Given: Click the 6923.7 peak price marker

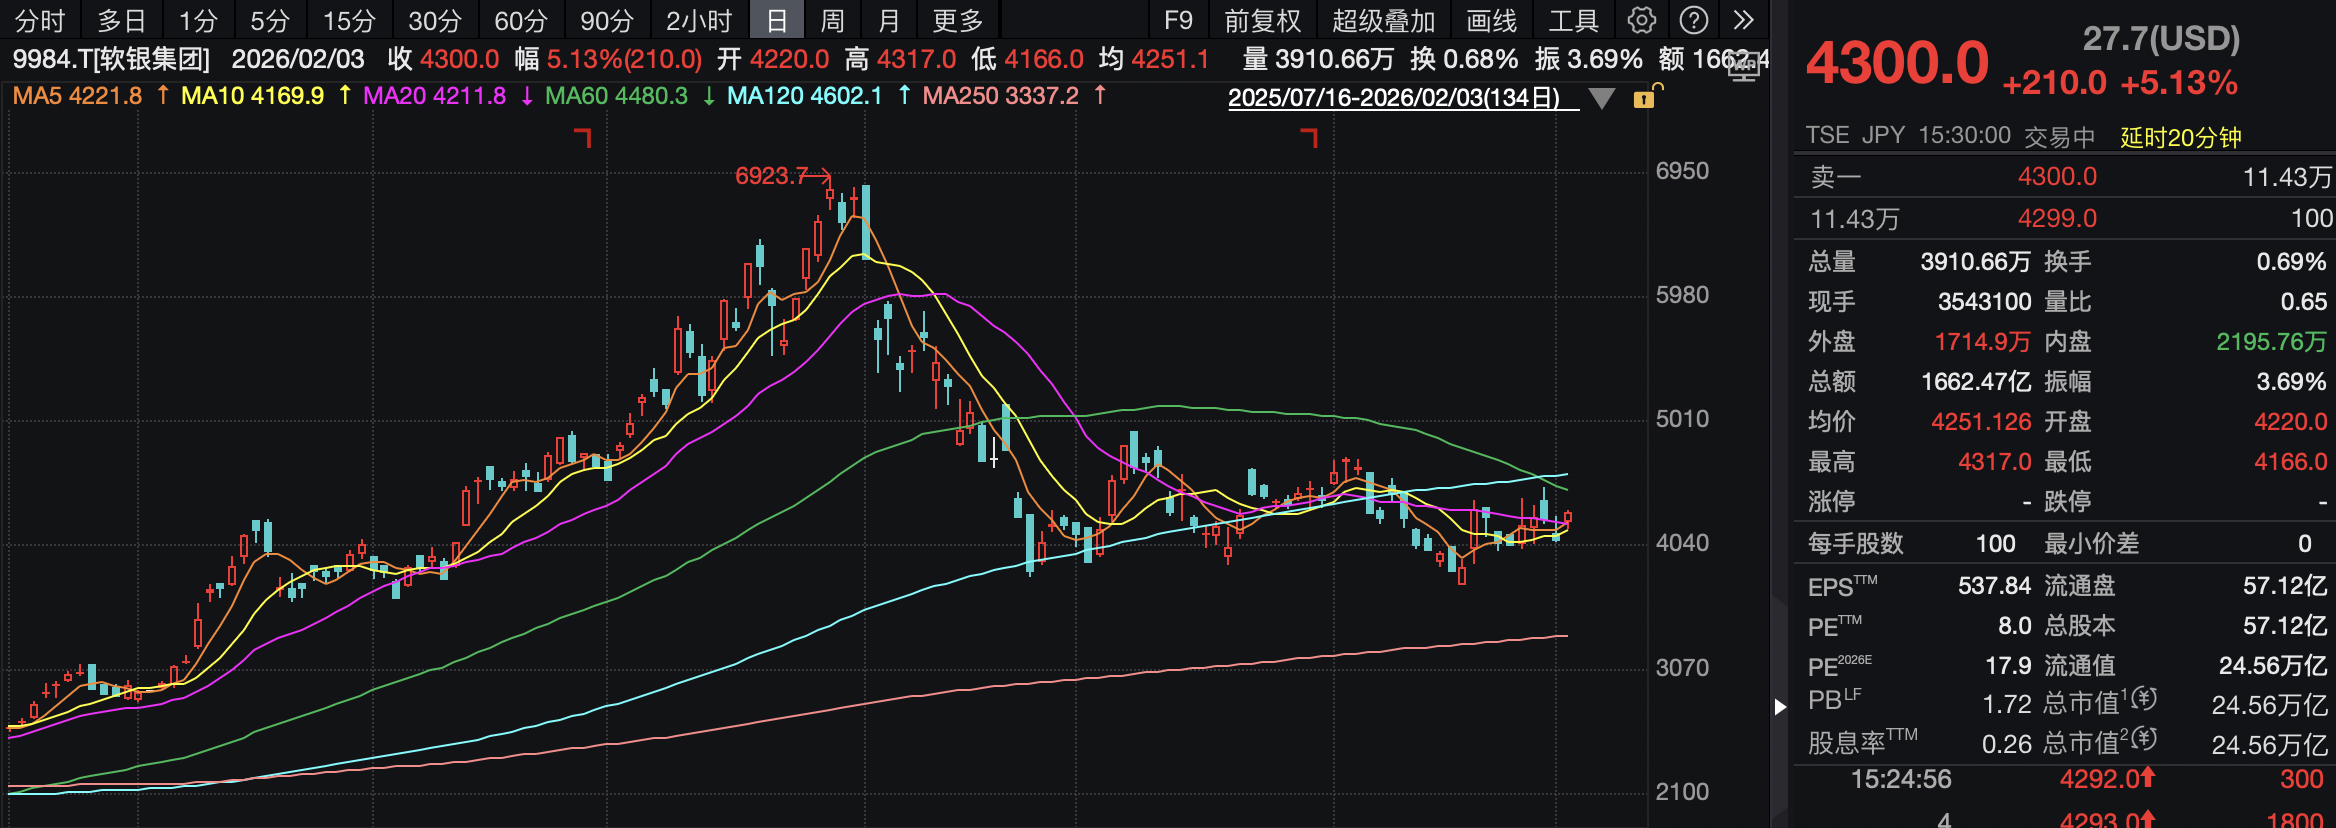Looking at the screenshot, I should click(771, 176).
